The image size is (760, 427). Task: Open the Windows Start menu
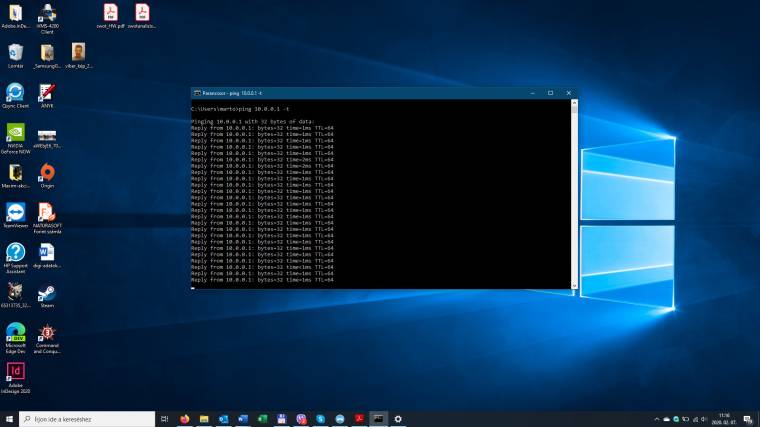tap(9, 419)
